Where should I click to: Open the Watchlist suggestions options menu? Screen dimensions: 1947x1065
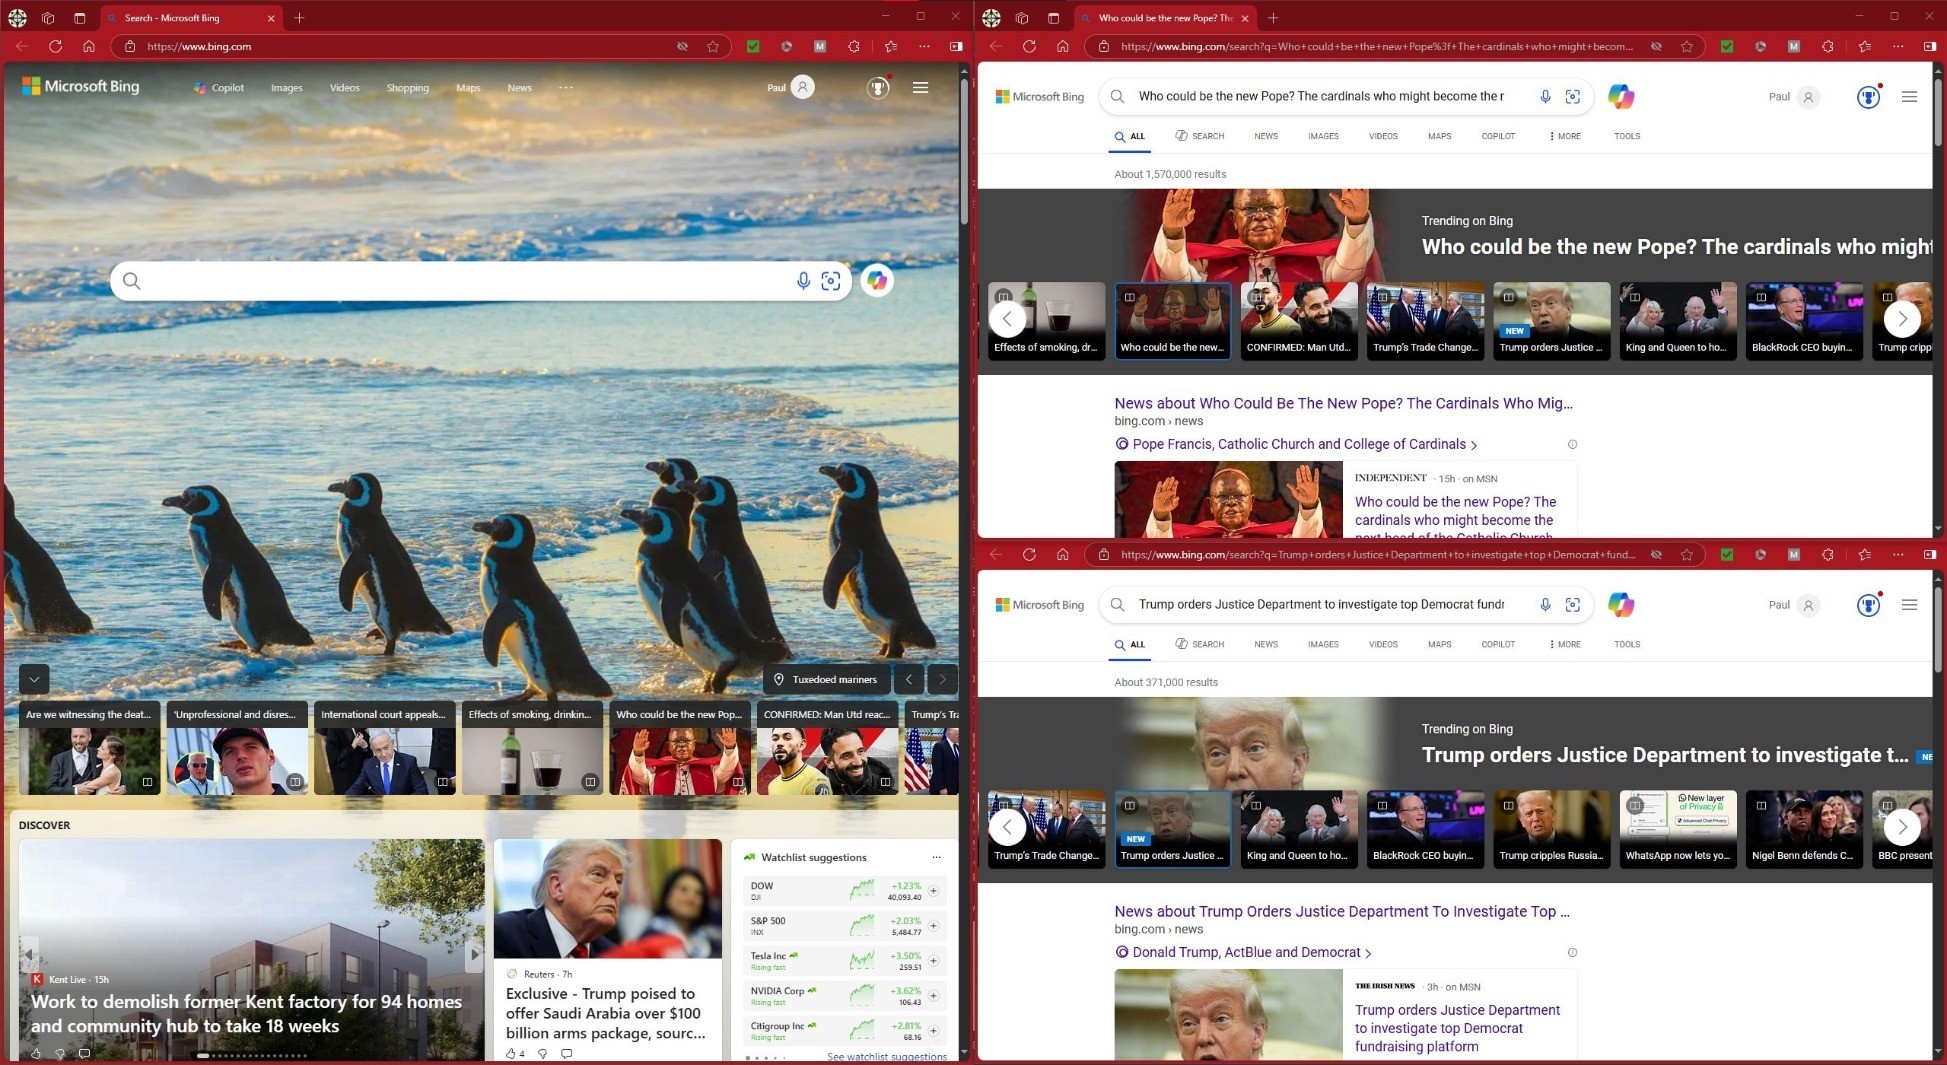(x=936, y=858)
